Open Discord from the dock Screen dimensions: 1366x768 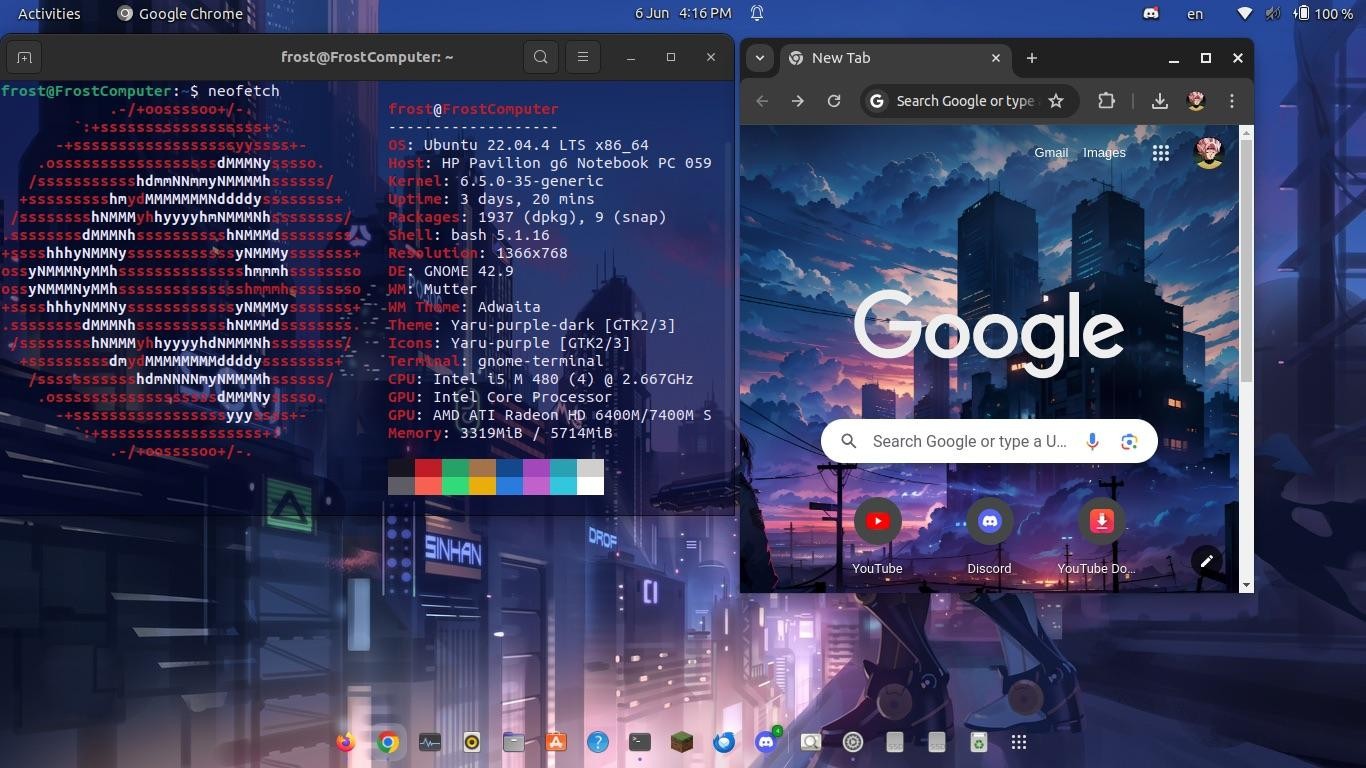click(766, 742)
